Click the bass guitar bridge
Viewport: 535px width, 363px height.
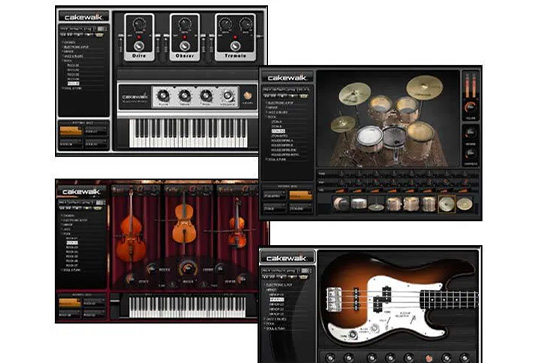tap(334, 299)
